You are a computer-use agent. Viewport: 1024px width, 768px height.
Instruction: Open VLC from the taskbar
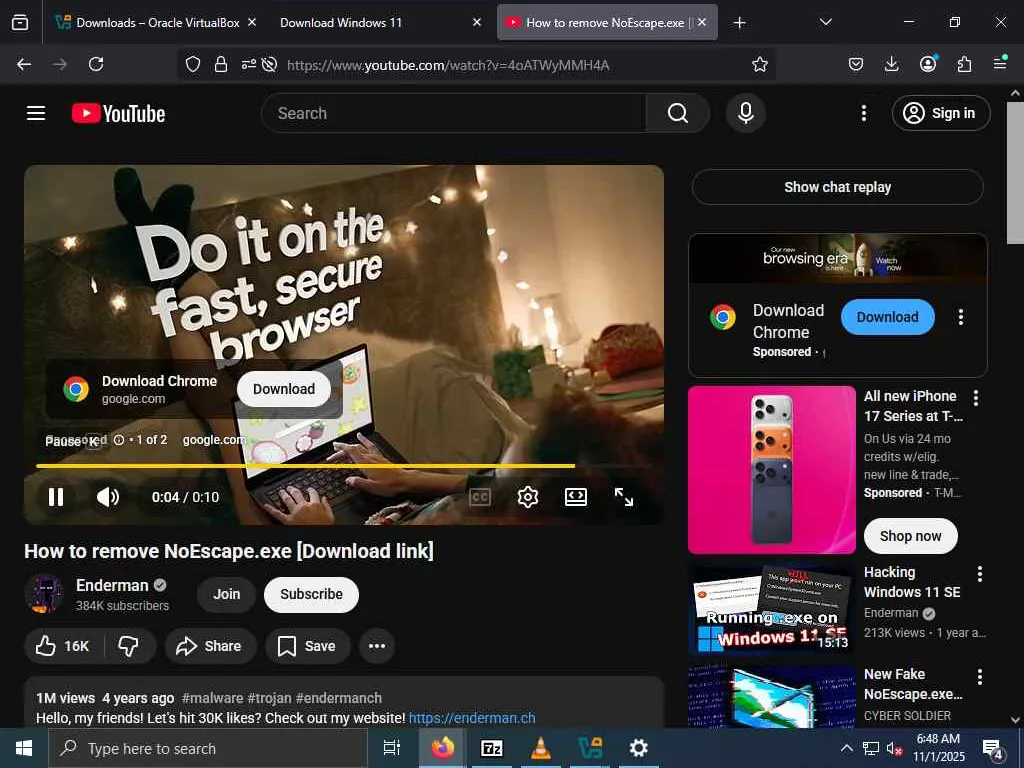pos(541,748)
